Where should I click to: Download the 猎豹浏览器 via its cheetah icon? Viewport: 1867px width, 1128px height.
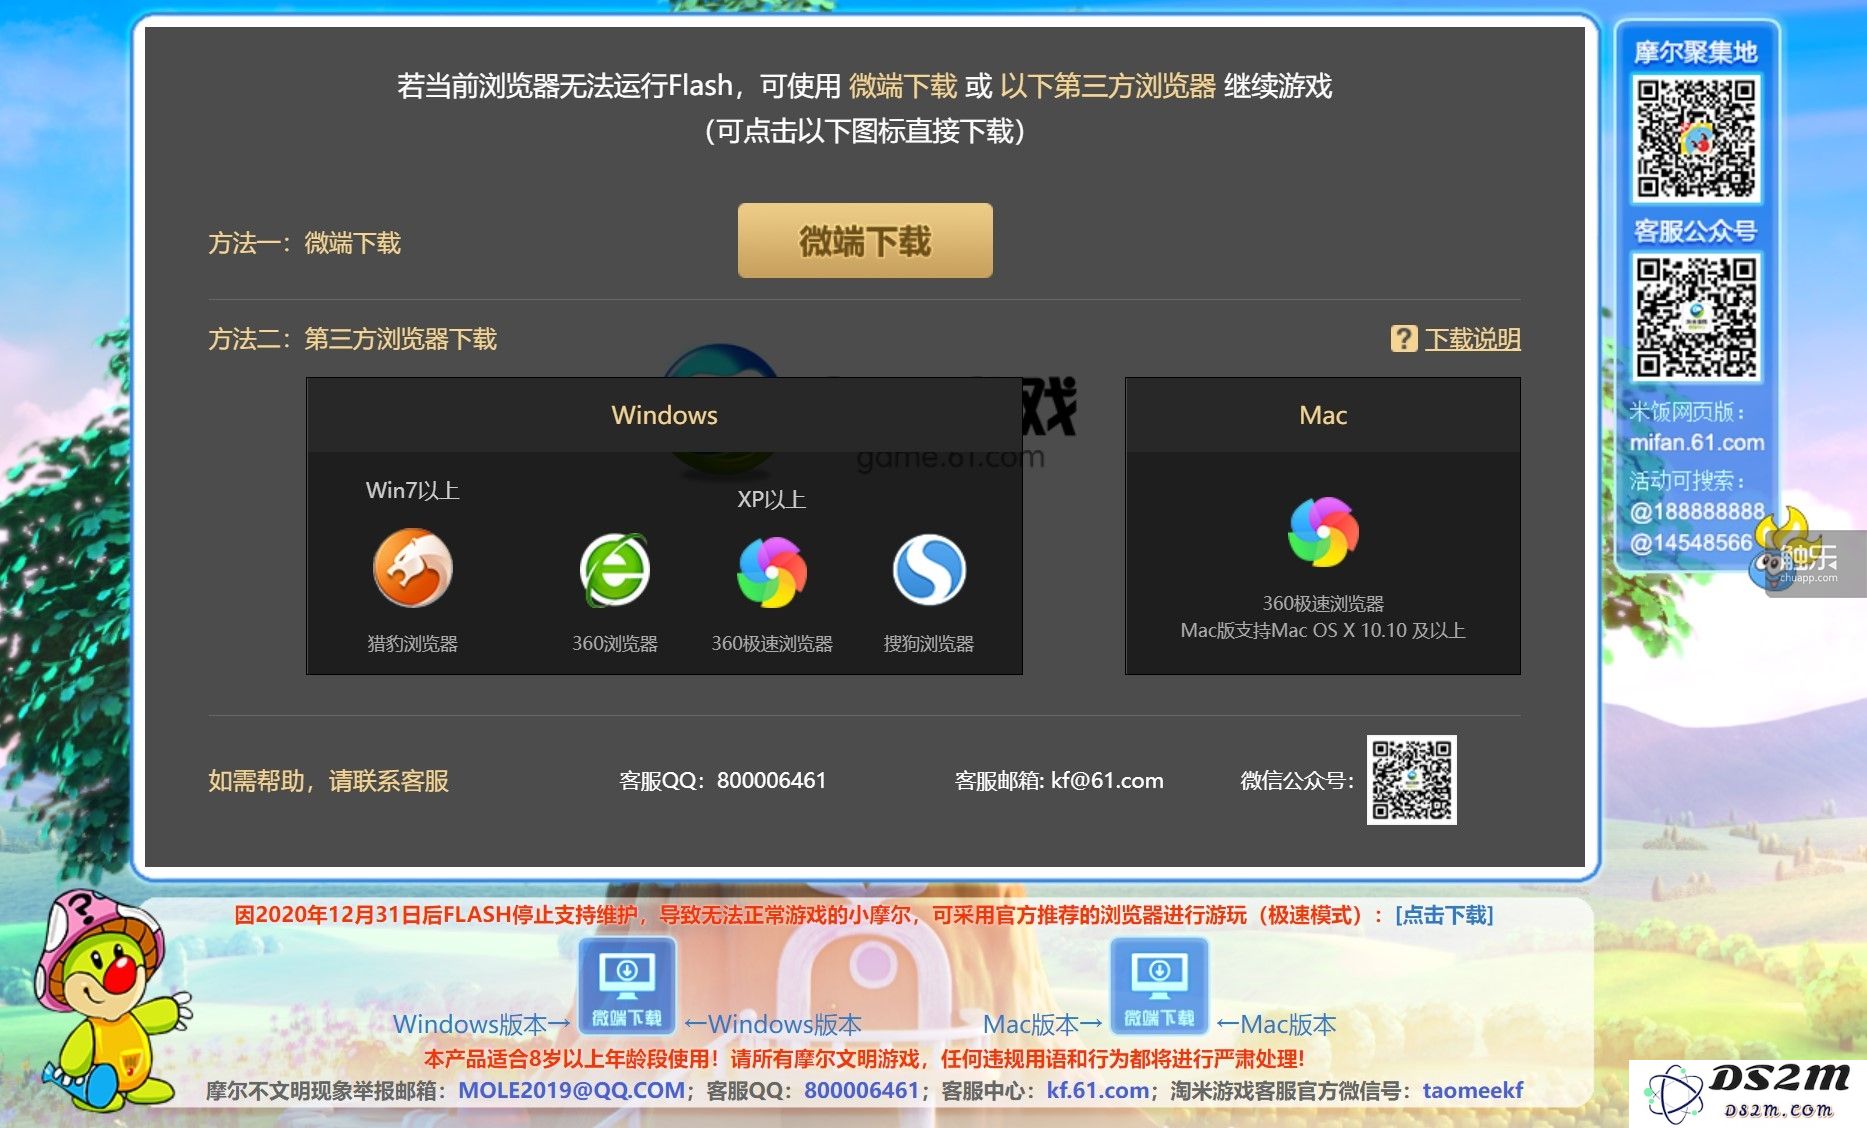coord(412,569)
